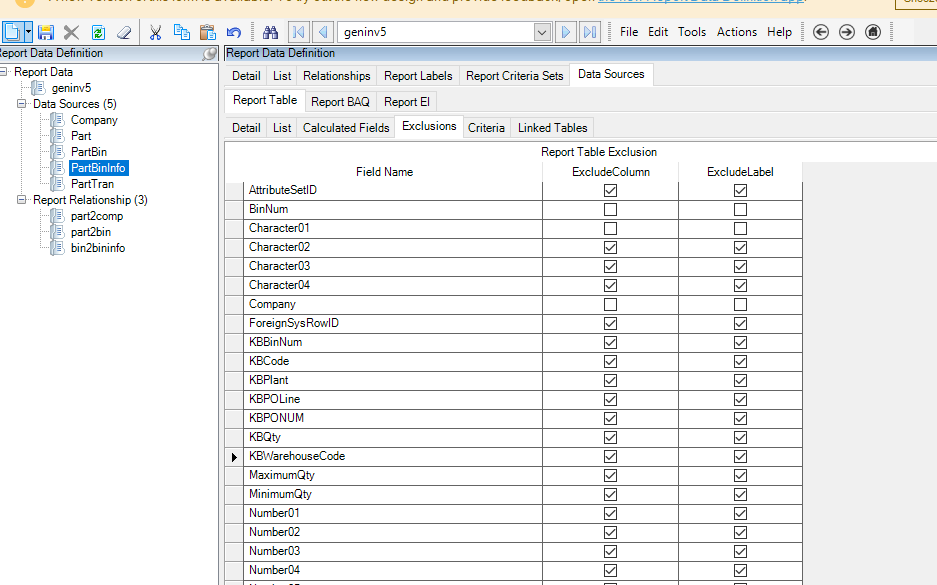Uncheck ExcludeLabel for KBCode
937x585 pixels.
[x=740, y=362]
